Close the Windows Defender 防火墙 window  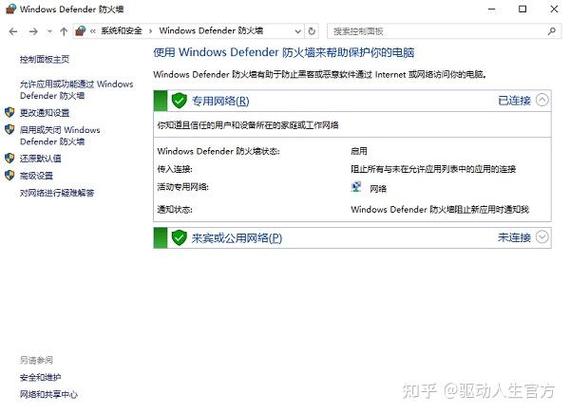coord(554,9)
